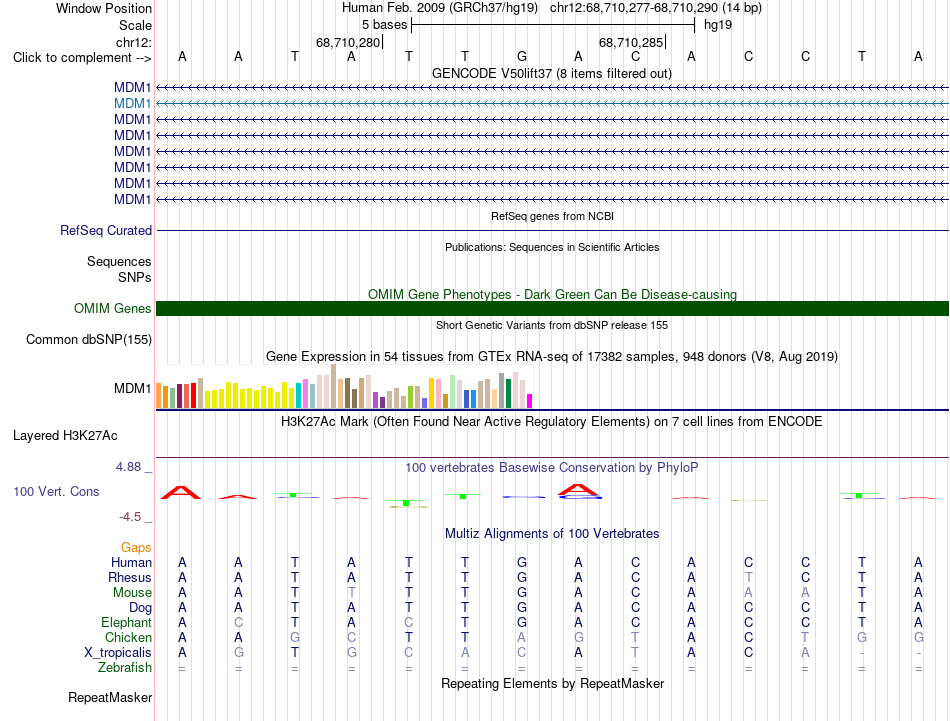
Task: Select the Rhesus species row label
Action: coord(130,577)
